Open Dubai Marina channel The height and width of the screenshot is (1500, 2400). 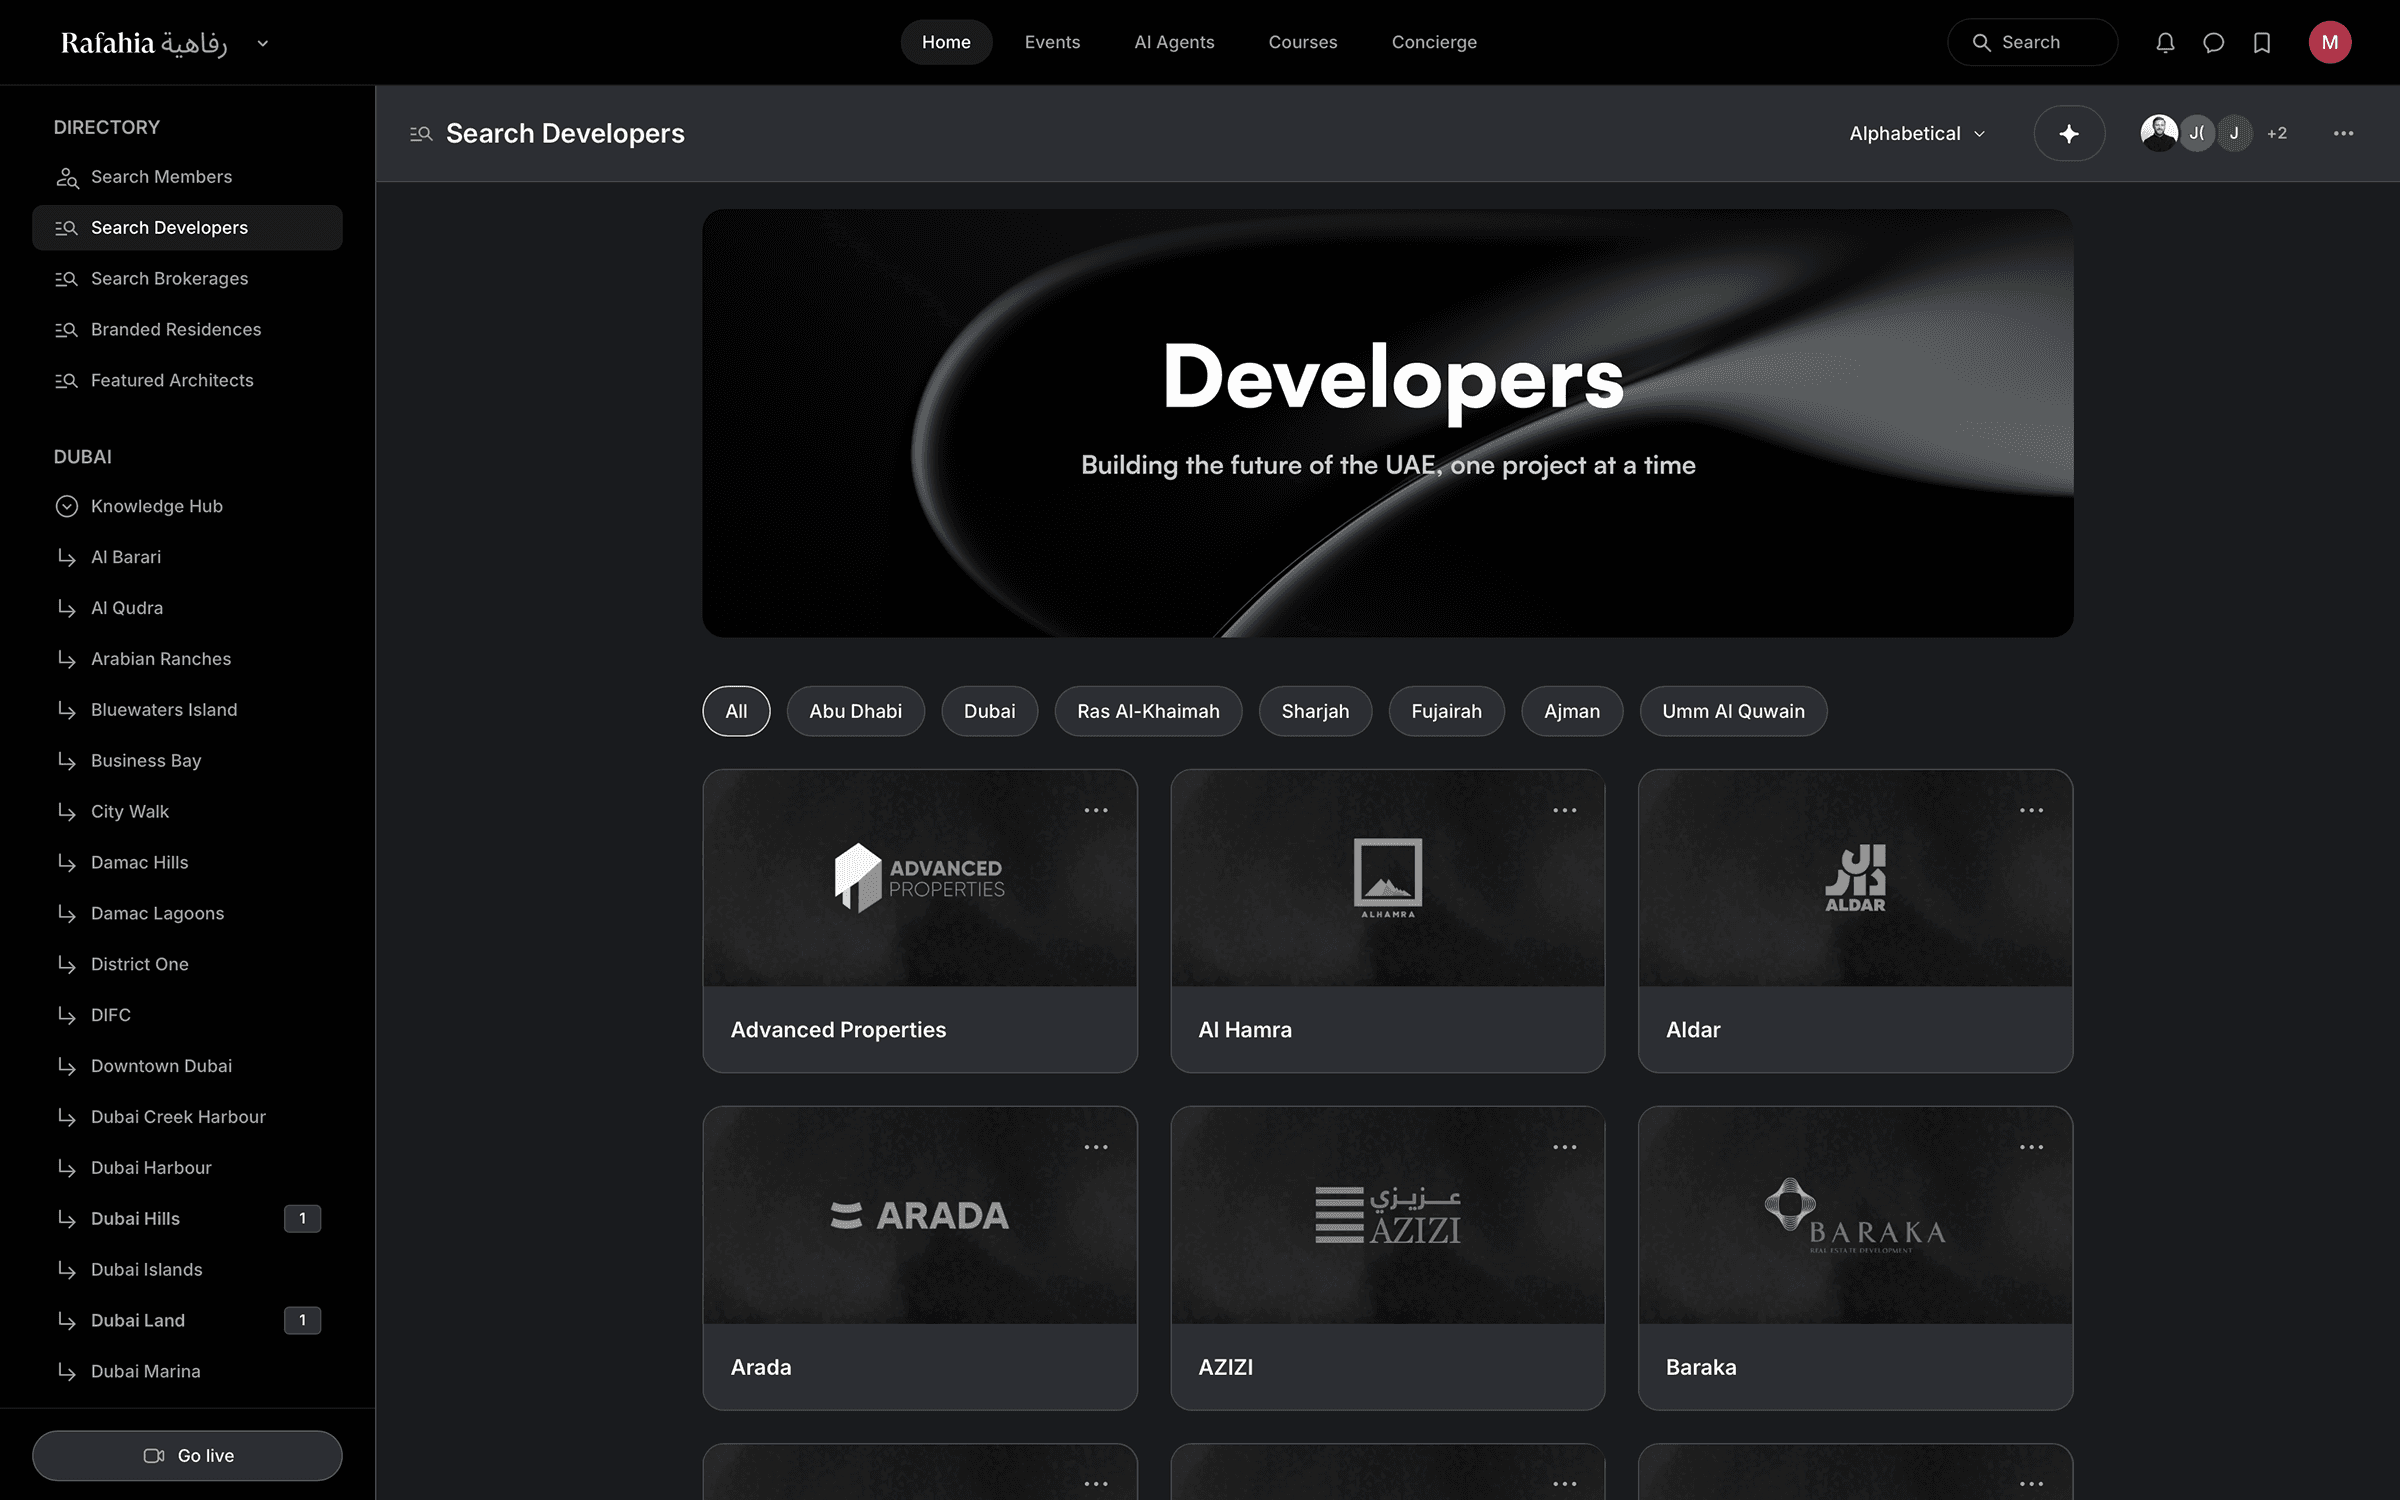click(187, 1372)
